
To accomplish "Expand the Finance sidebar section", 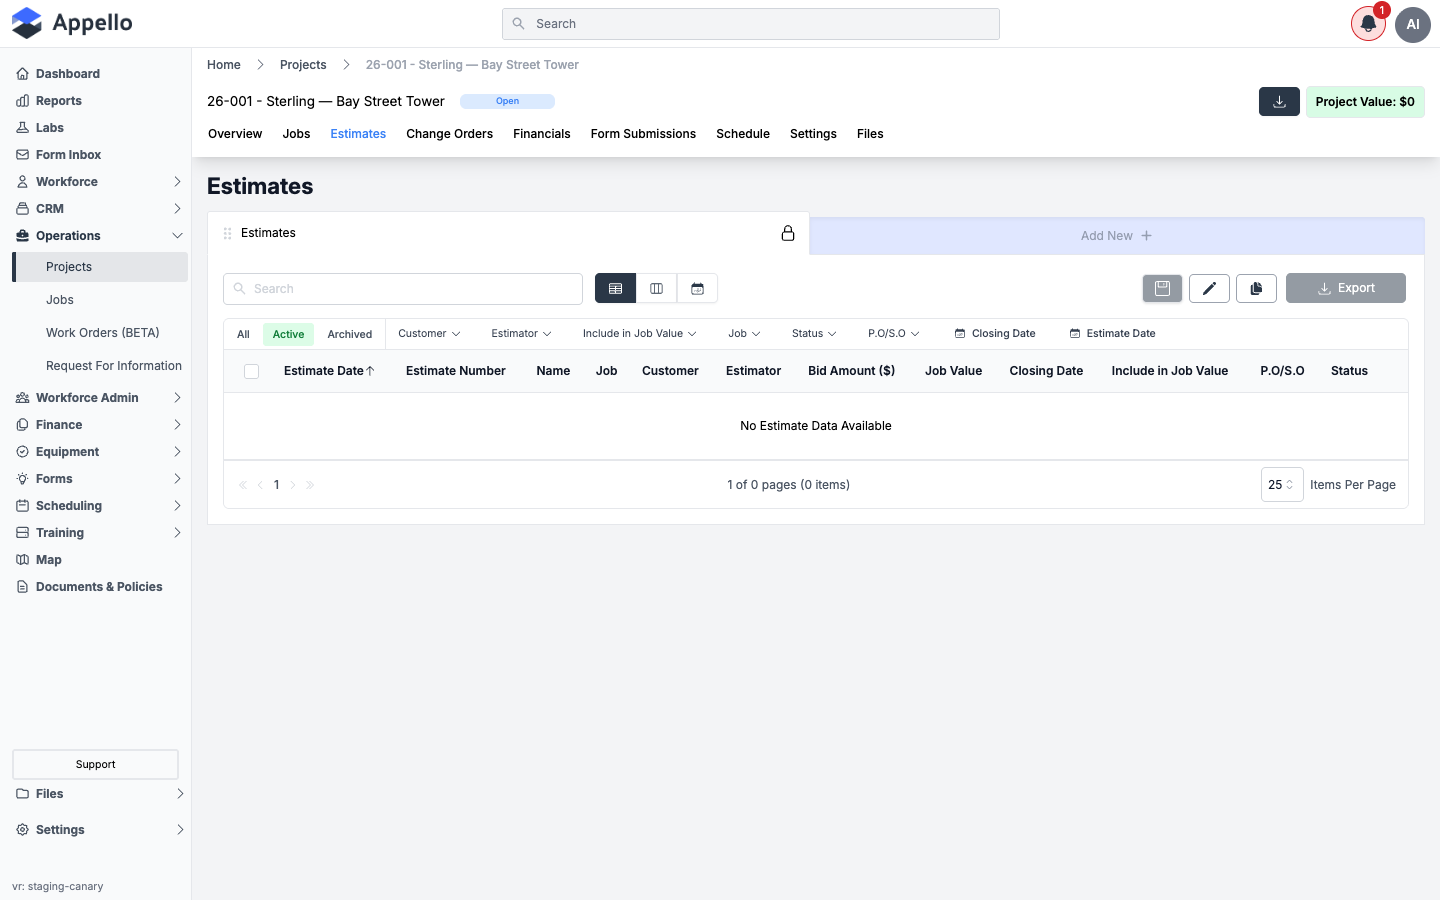I will [x=100, y=425].
